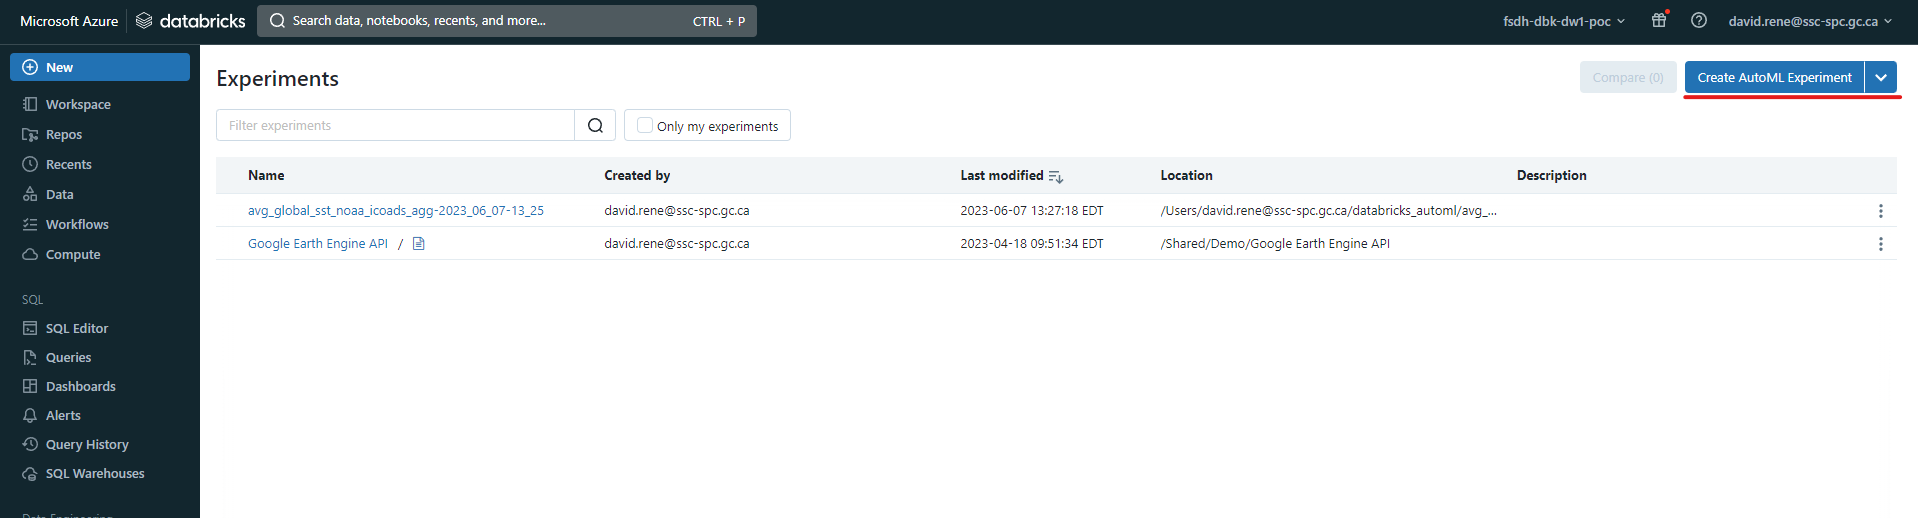Go to SQL Editor in sidebar
Image resolution: width=1918 pixels, height=518 pixels.
click(77, 328)
